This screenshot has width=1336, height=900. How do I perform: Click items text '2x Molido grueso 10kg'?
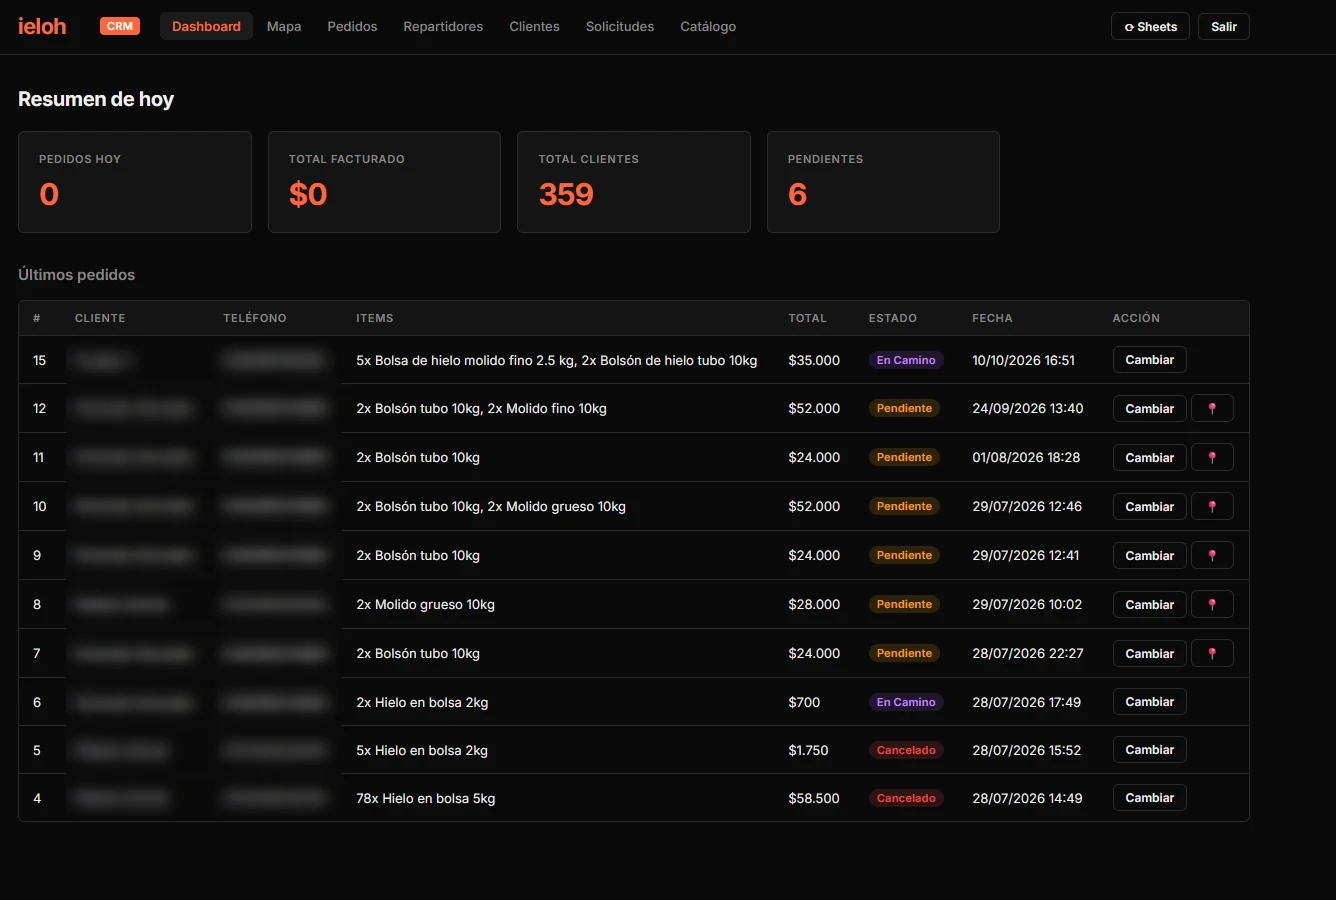coord(426,604)
